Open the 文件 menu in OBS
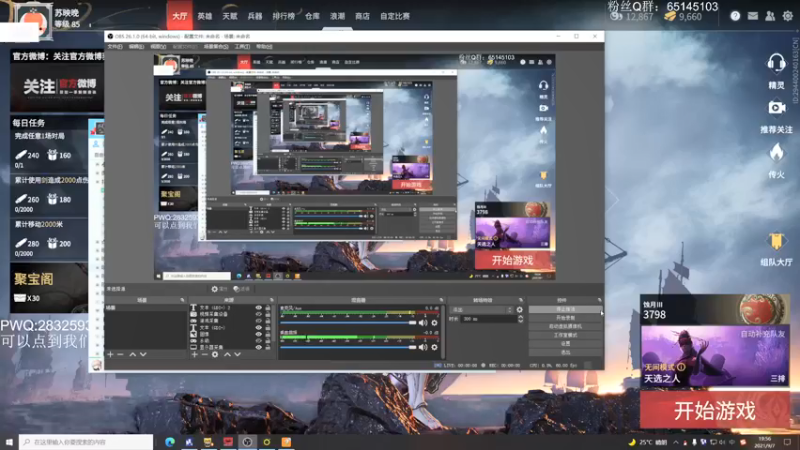Screen dimensions: 800x450 click(x=114, y=46)
